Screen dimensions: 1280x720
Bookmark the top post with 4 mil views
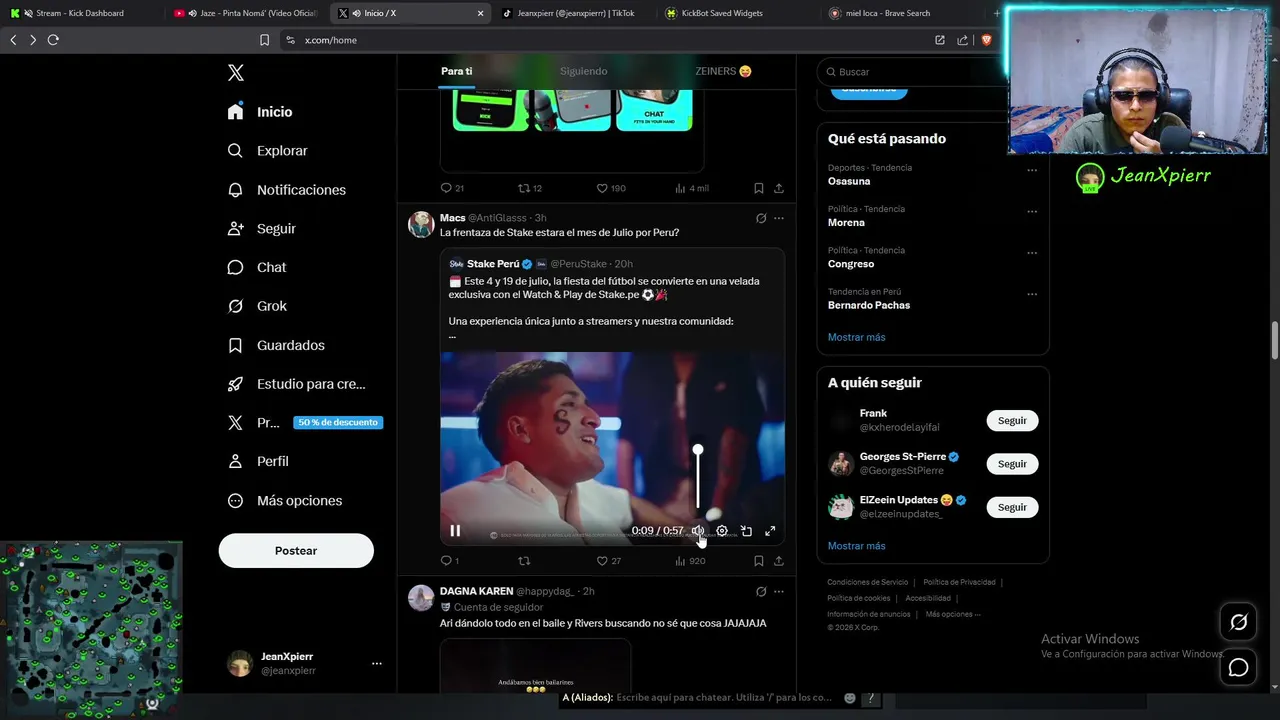pos(759,188)
